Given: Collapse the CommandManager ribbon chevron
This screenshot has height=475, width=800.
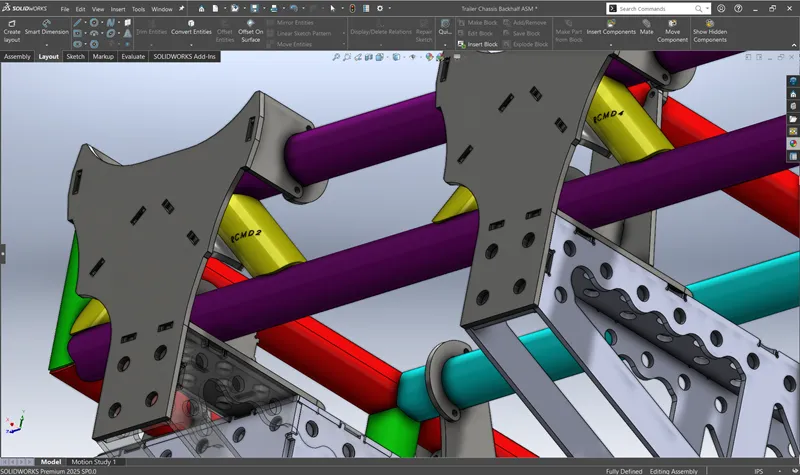Looking at the screenshot, I should tap(794, 45).
